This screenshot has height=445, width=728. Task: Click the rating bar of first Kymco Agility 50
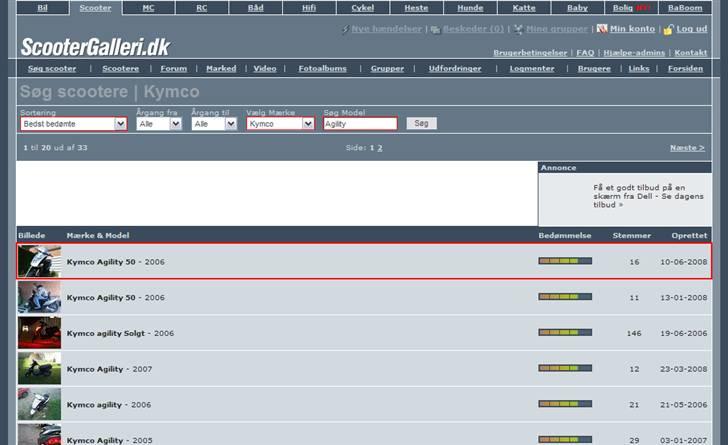[565, 261]
